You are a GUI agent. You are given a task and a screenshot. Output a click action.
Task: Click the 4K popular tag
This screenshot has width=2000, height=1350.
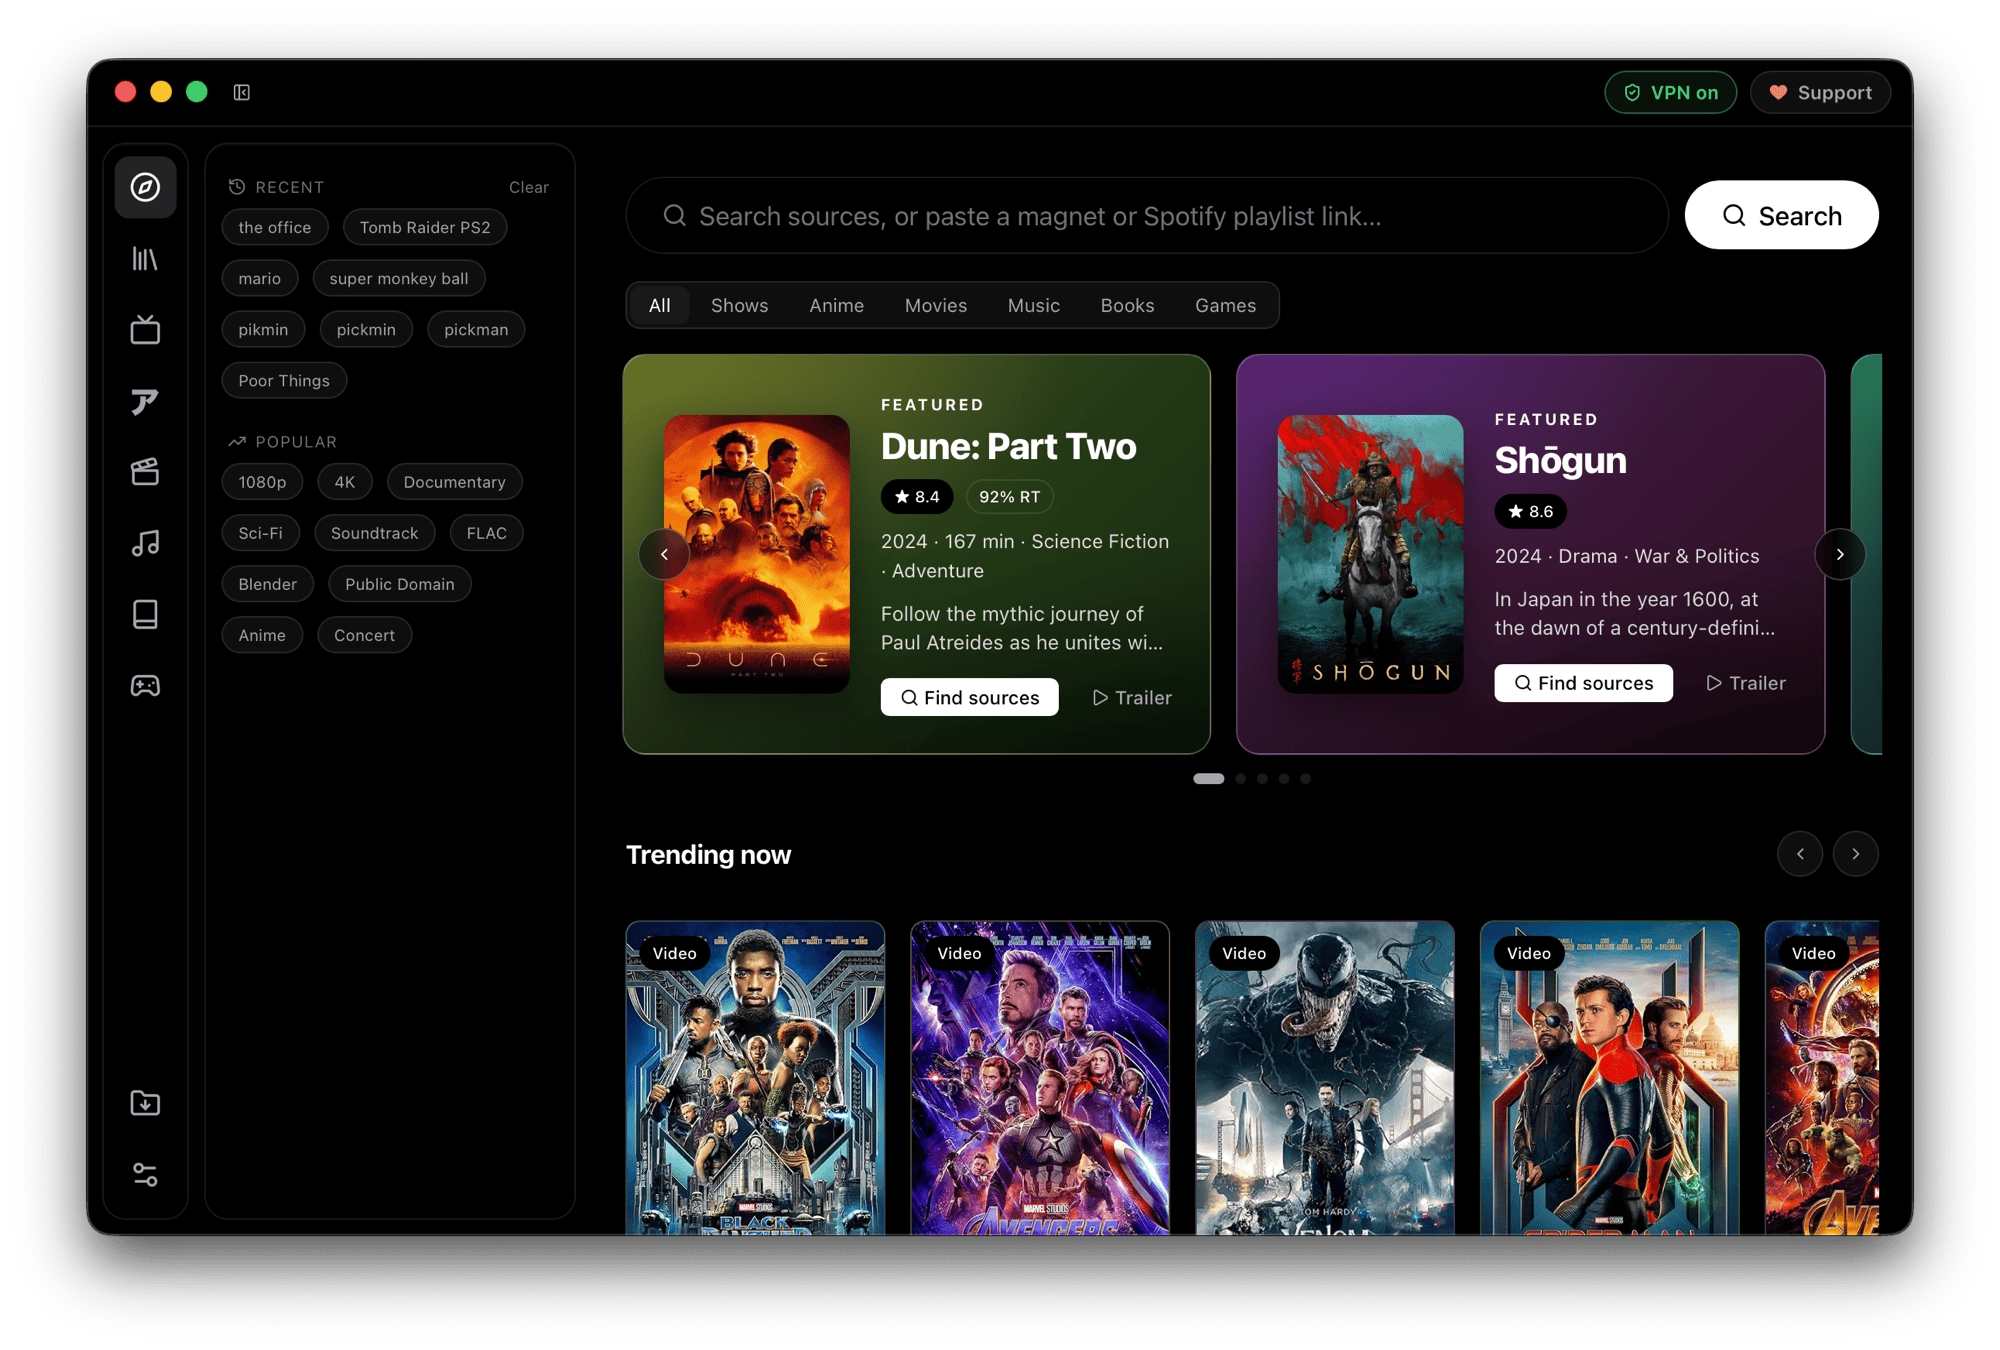(345, 482)
